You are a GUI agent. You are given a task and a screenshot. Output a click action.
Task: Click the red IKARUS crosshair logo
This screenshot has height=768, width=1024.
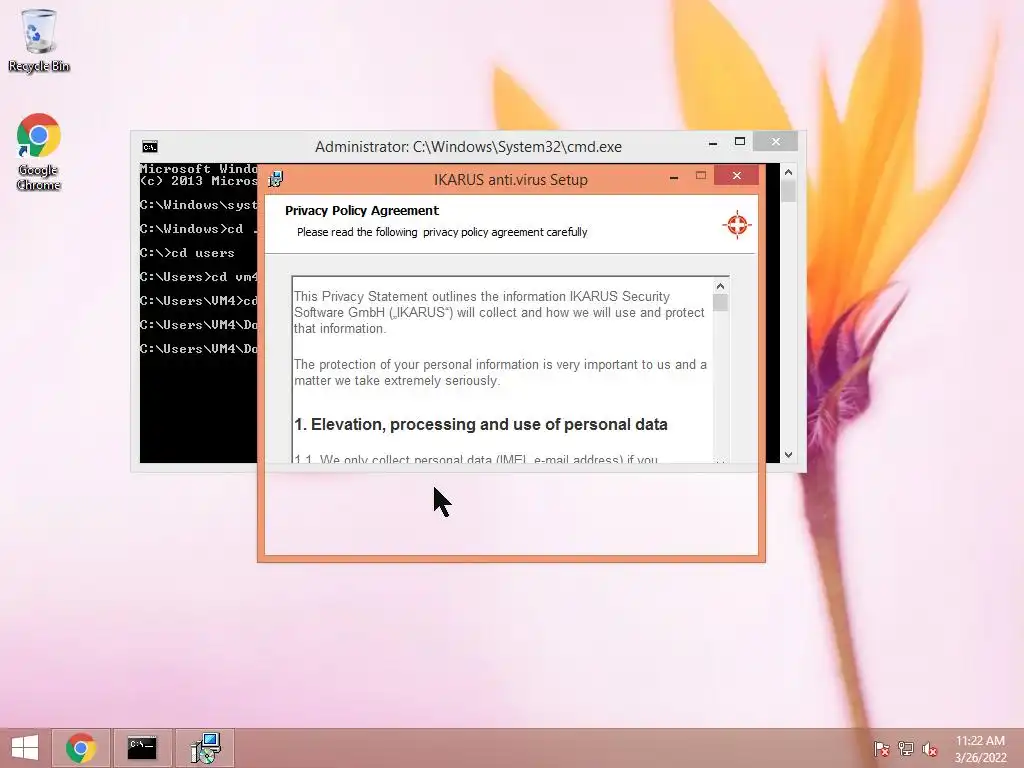(737, 225)
